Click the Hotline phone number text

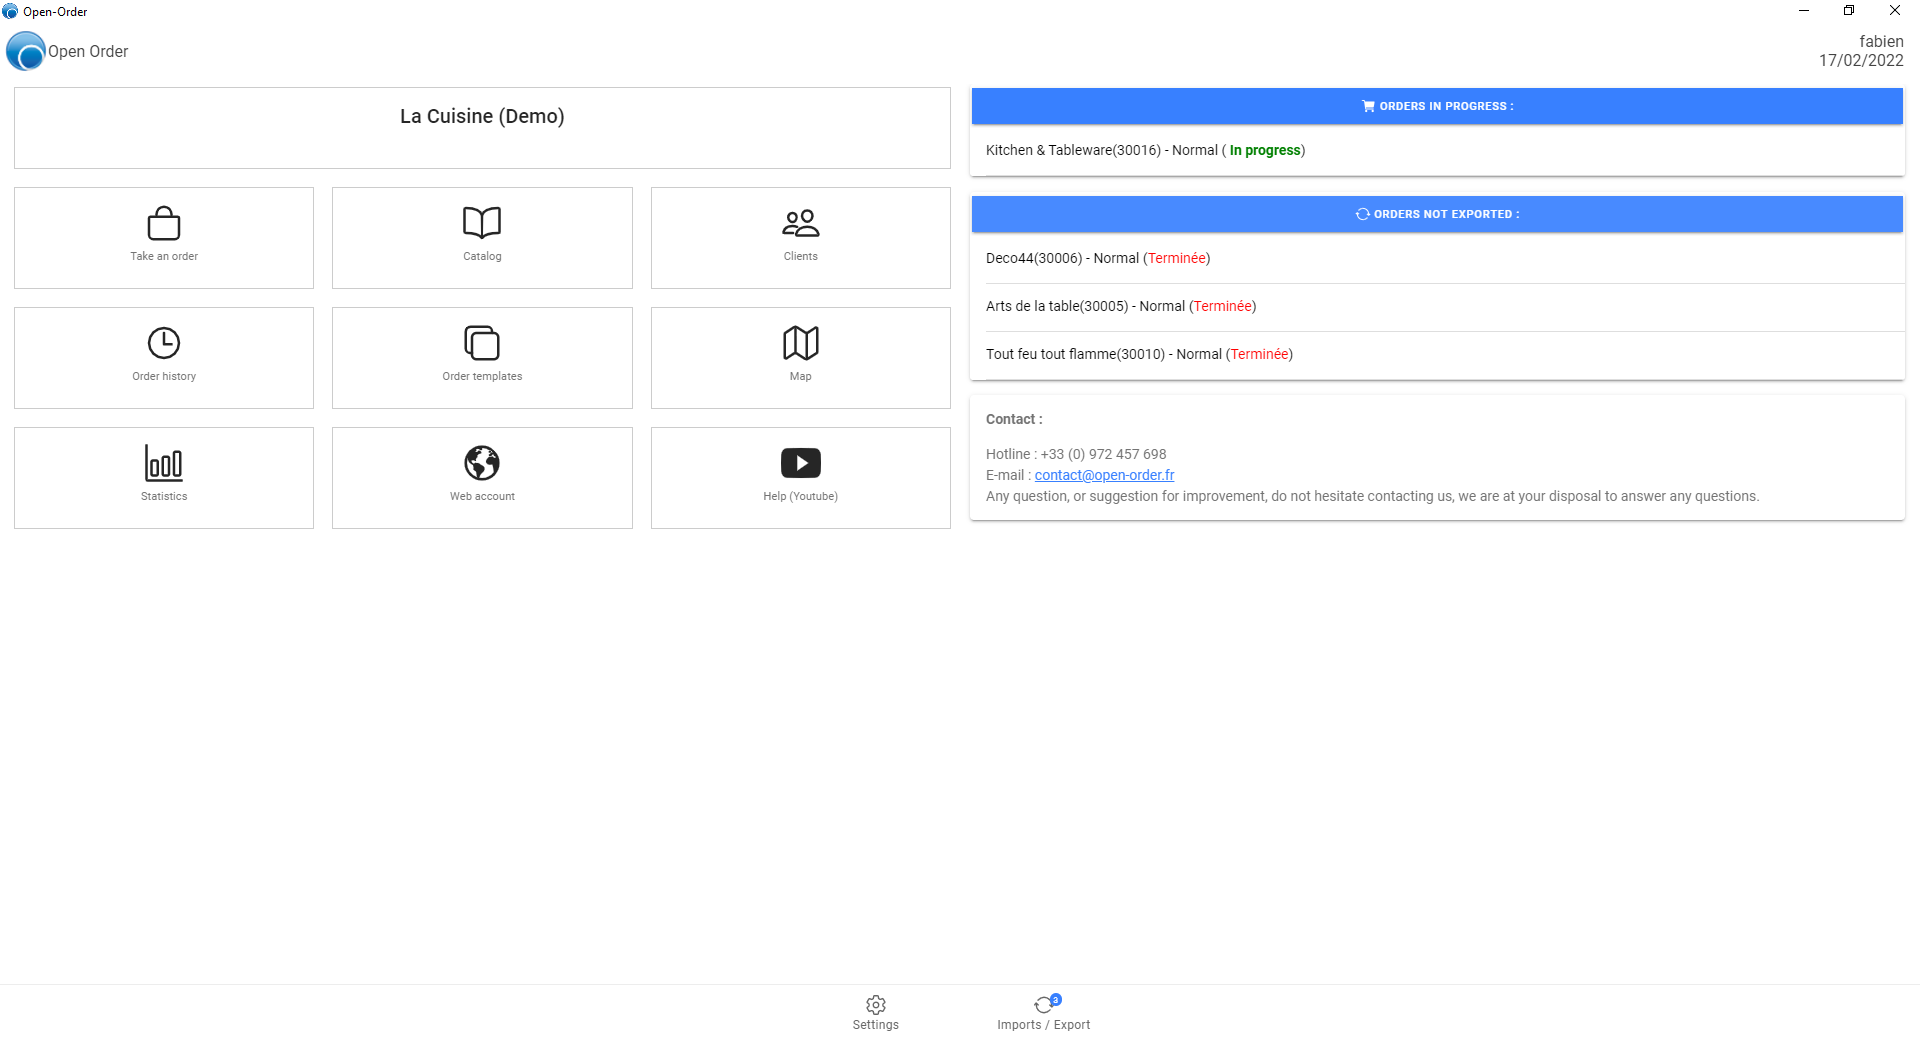click(x=1076, y=454)
